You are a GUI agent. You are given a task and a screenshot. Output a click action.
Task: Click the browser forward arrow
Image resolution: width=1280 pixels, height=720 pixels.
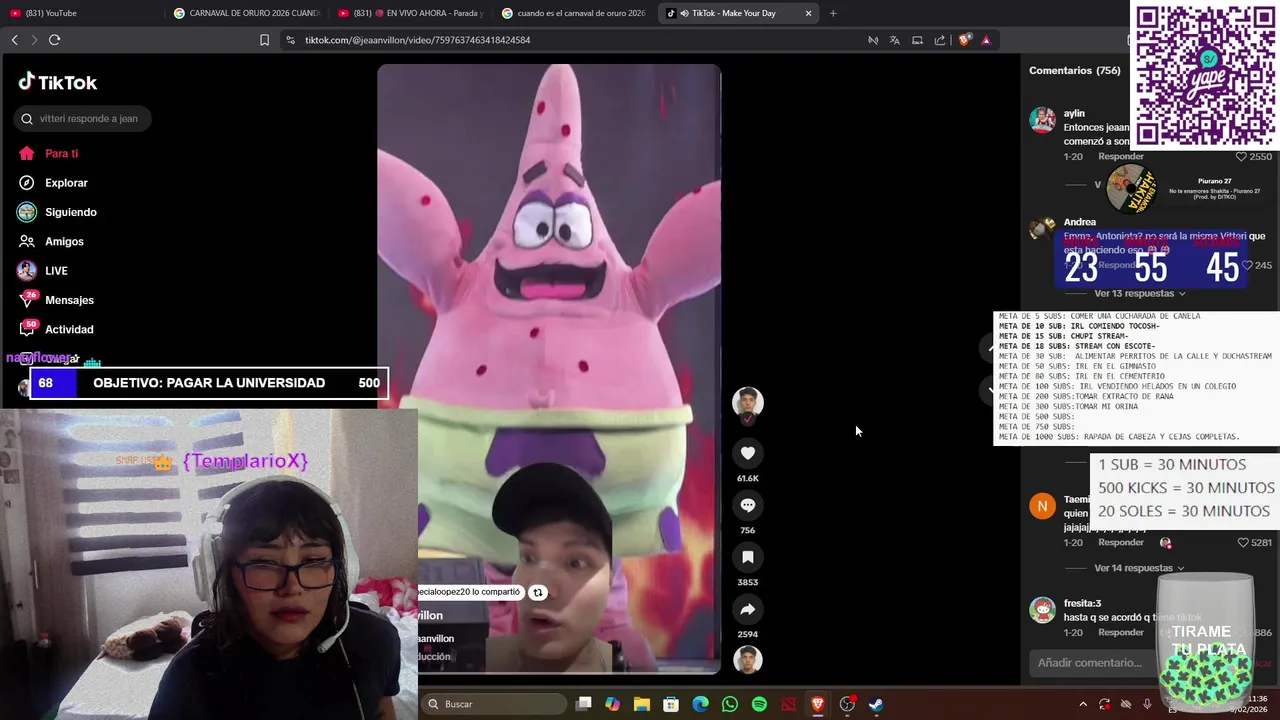click(34, 40)
